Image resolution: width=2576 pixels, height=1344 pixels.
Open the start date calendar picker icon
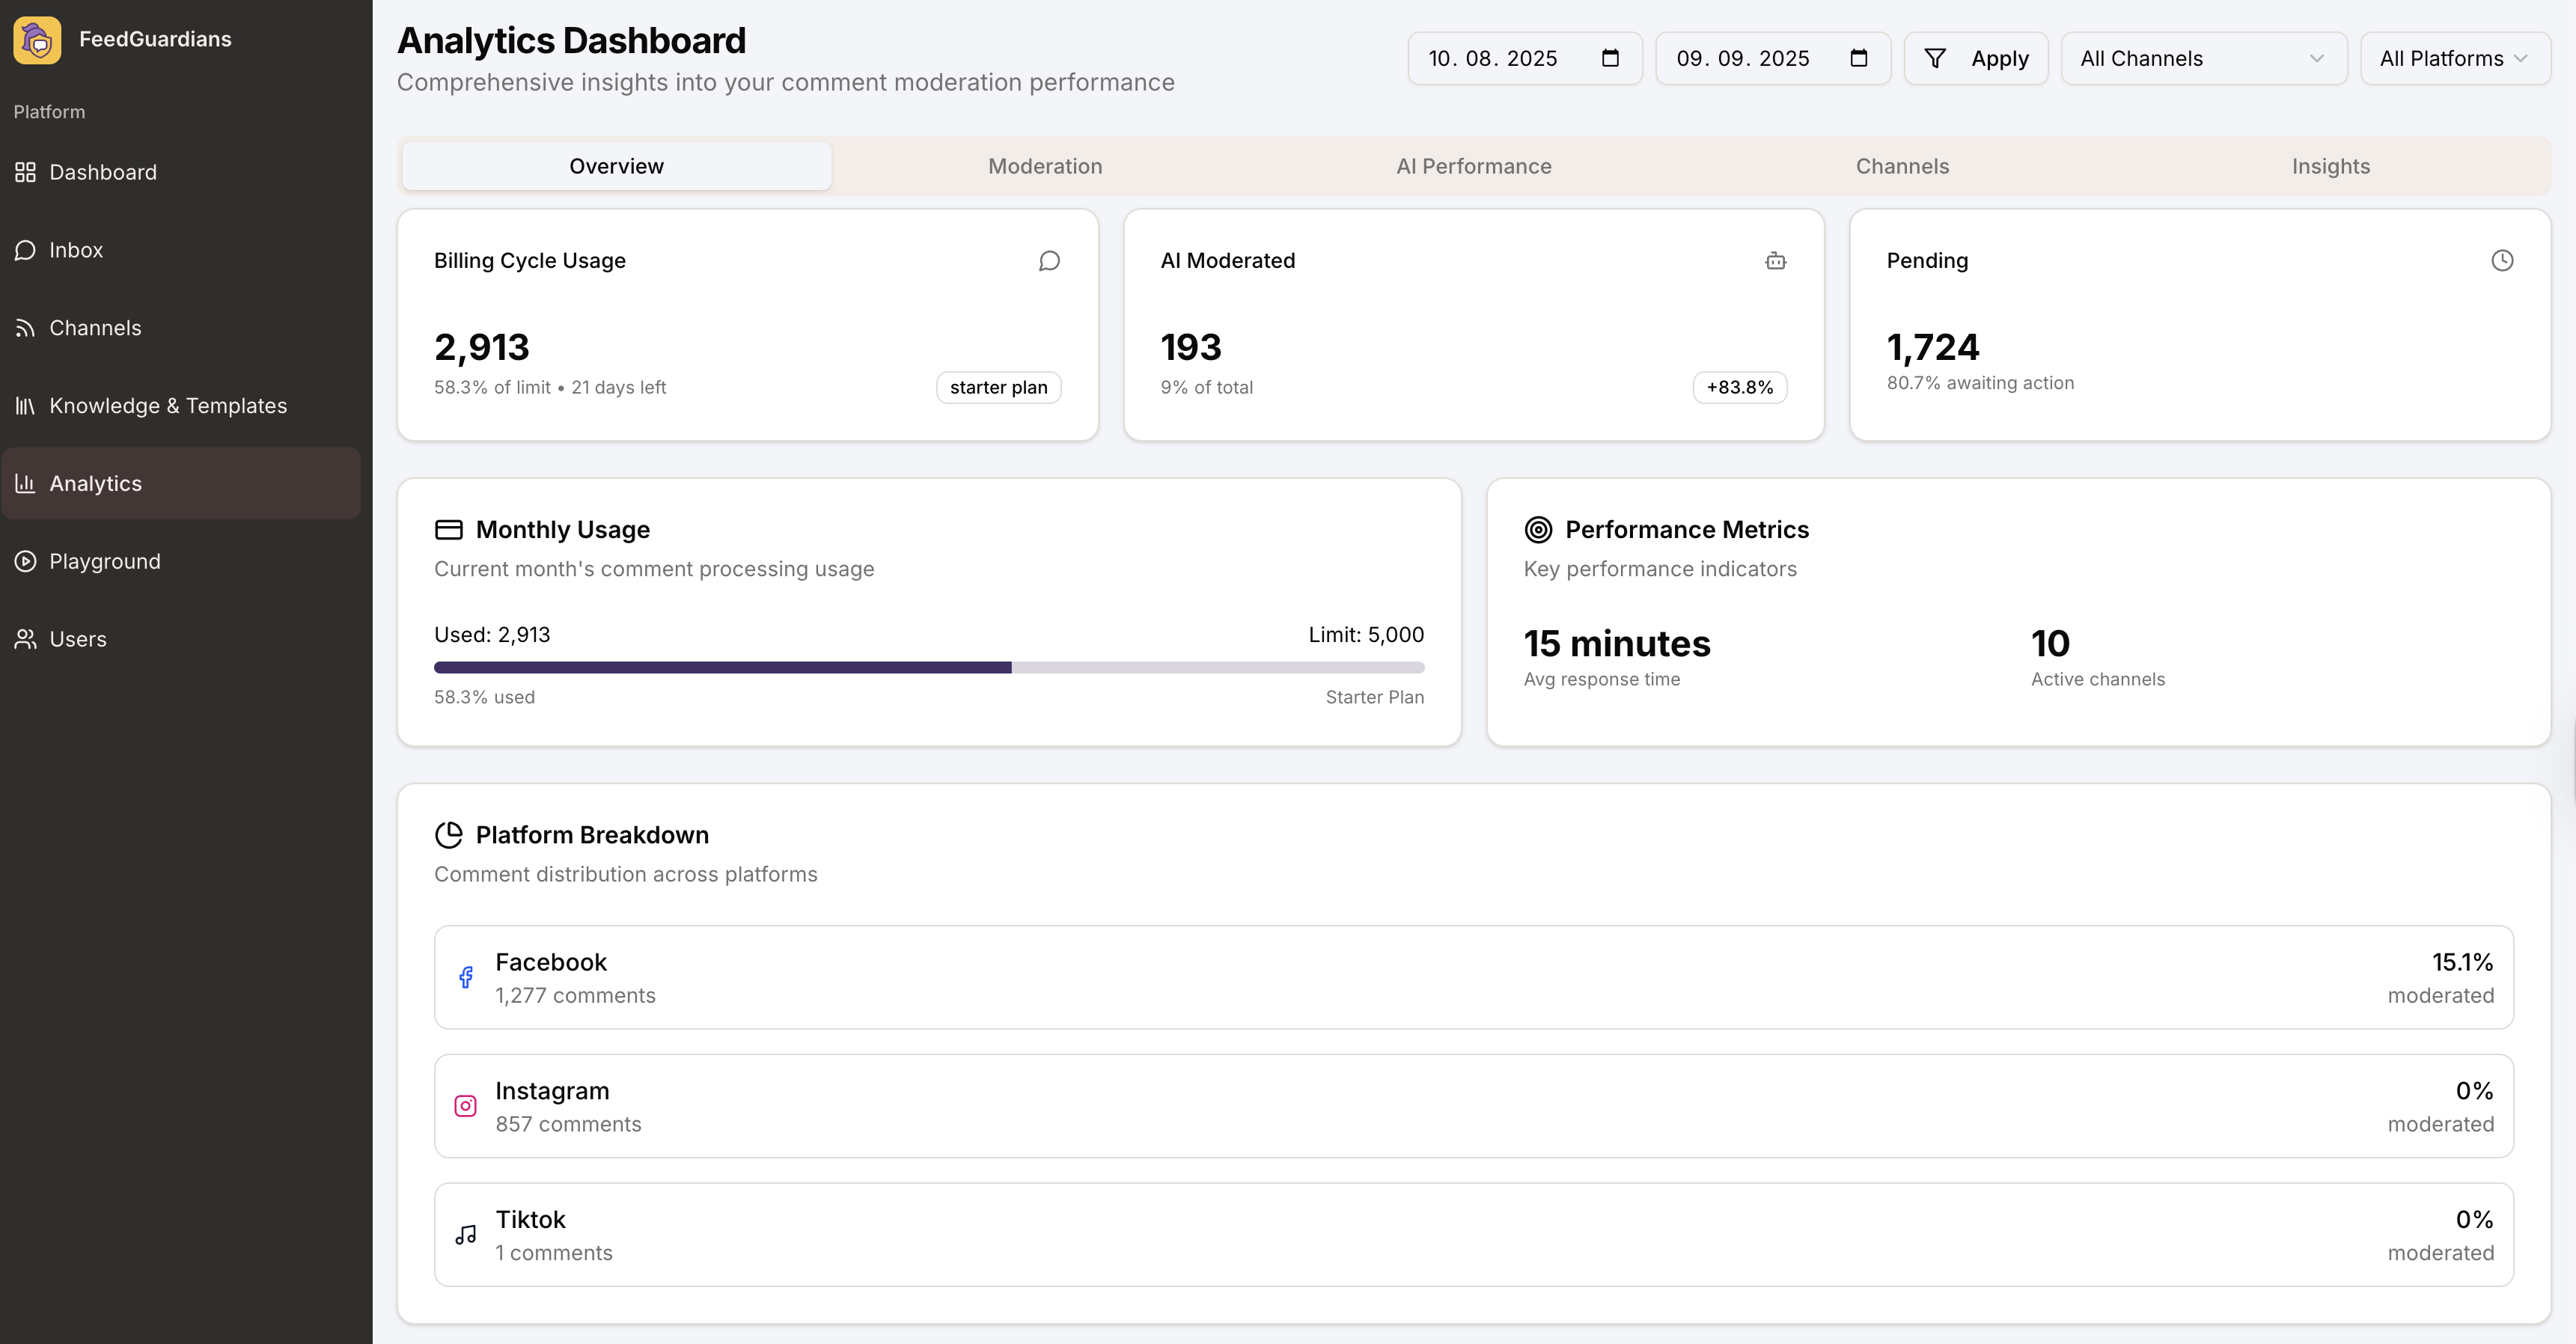(x=1610, y=58)
